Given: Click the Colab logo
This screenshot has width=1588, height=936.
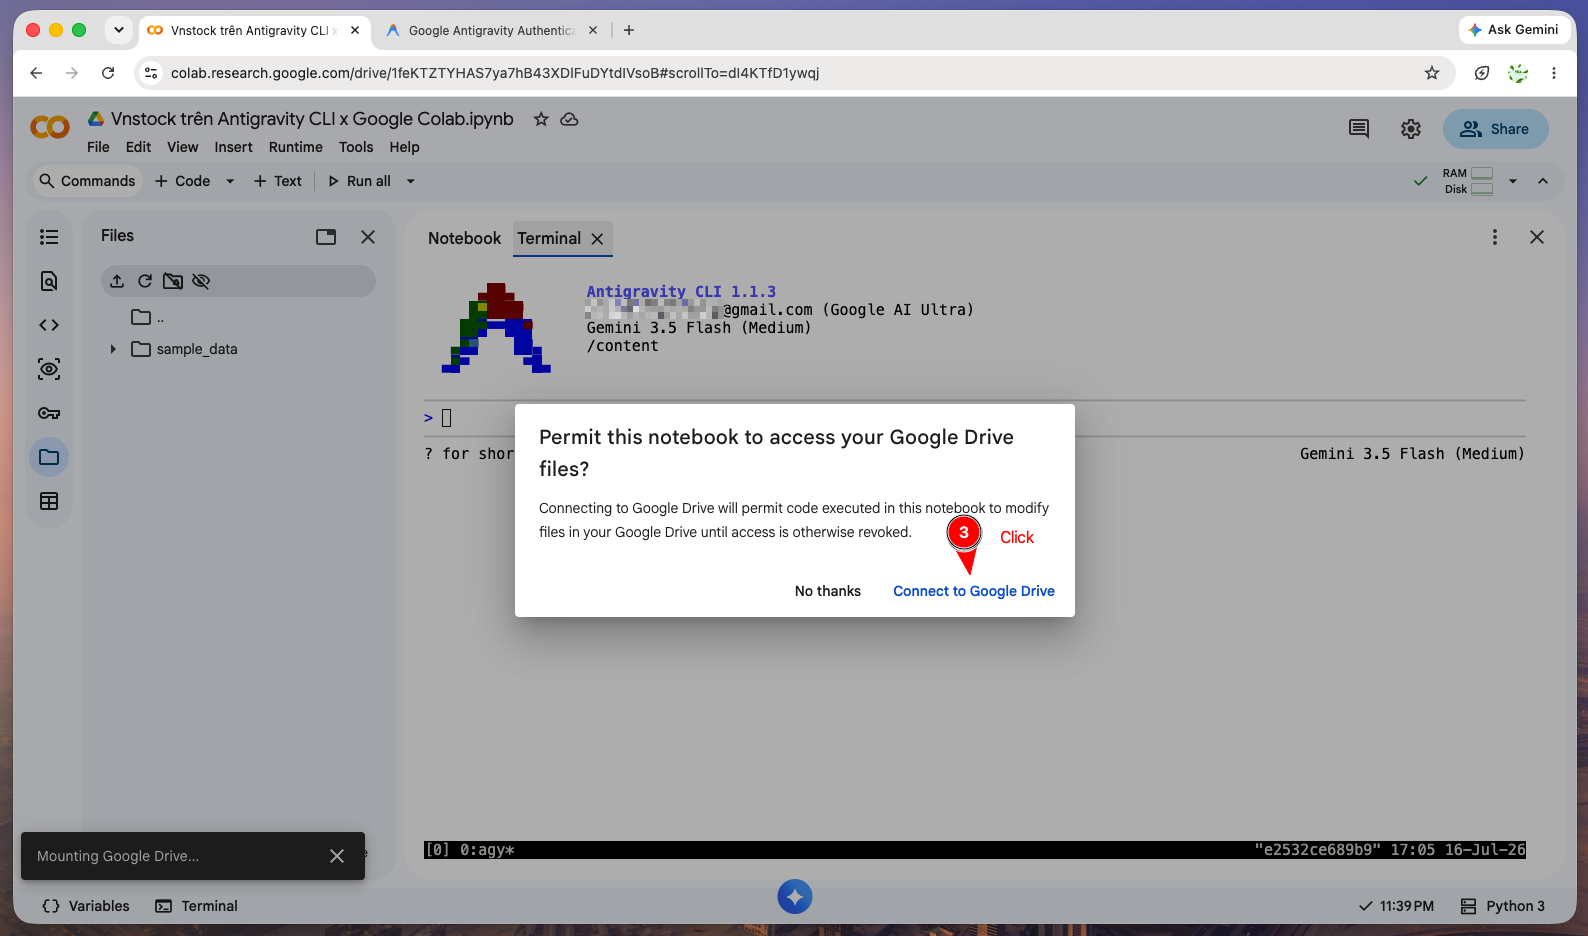Looking at the screenshot, I should (x=50, y=127).
